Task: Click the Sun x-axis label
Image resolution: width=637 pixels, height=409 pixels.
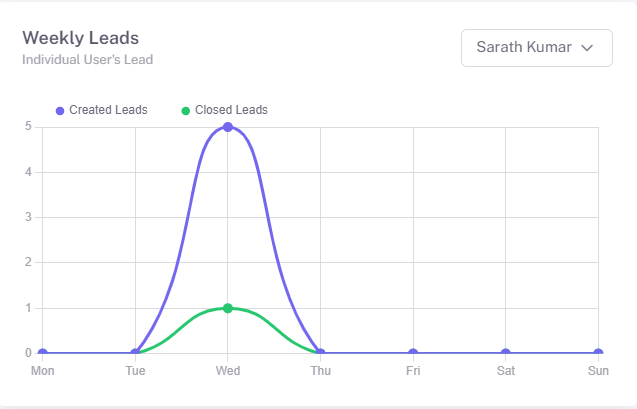Action: (598, 371)
